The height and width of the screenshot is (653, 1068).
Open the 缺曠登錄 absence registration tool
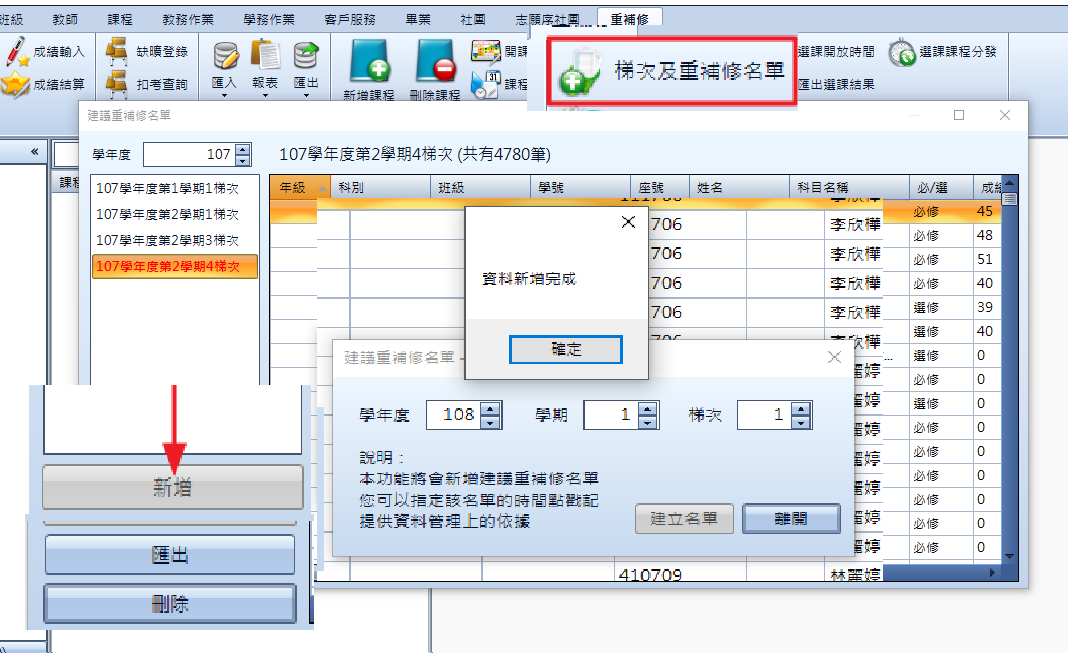tap(147, 52)
